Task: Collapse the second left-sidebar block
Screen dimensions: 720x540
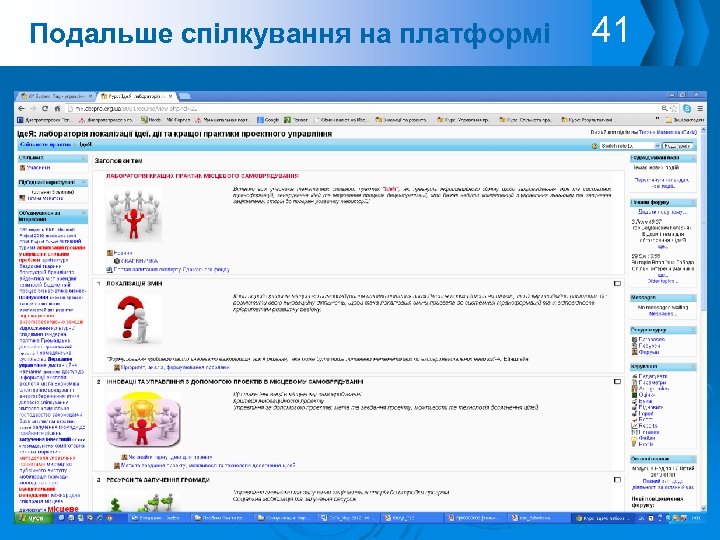Action: point(84,182)
